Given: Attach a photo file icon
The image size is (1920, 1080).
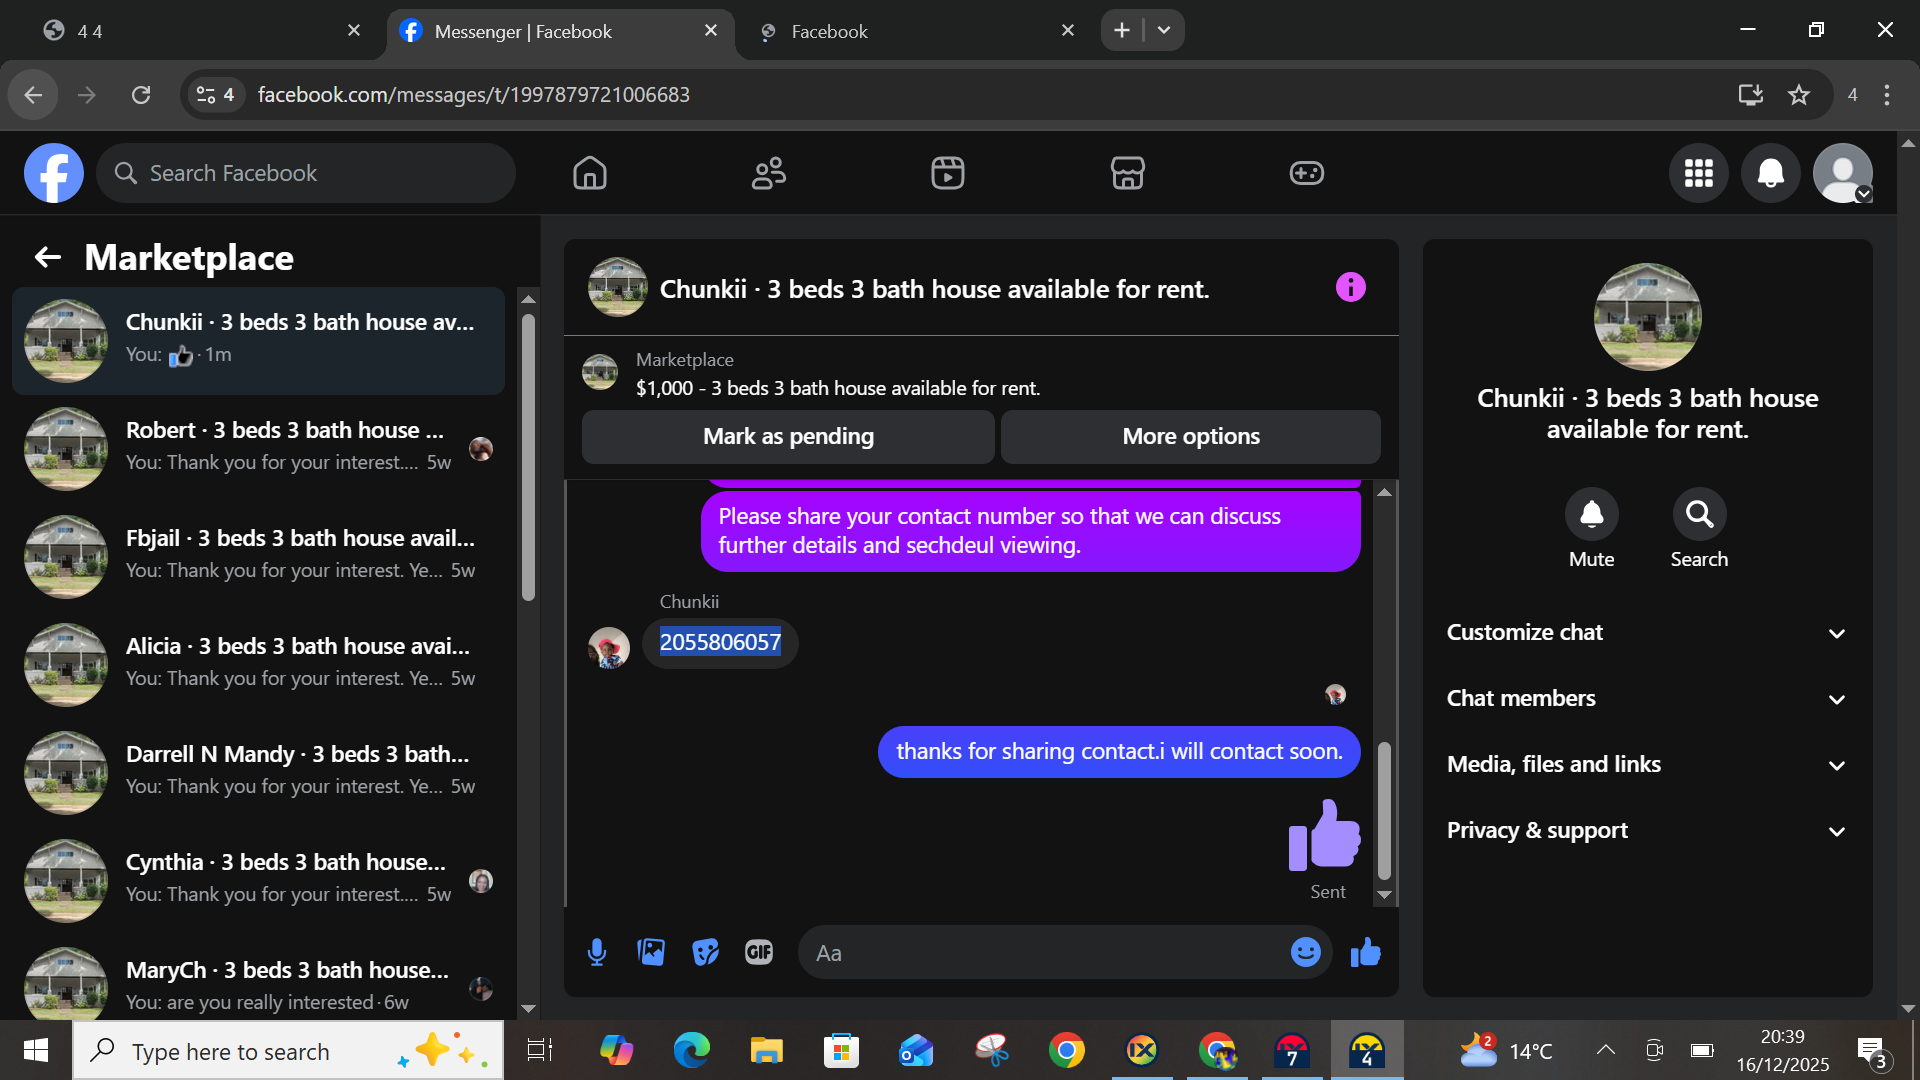Looking at the screenshot, I should point(651,953).
